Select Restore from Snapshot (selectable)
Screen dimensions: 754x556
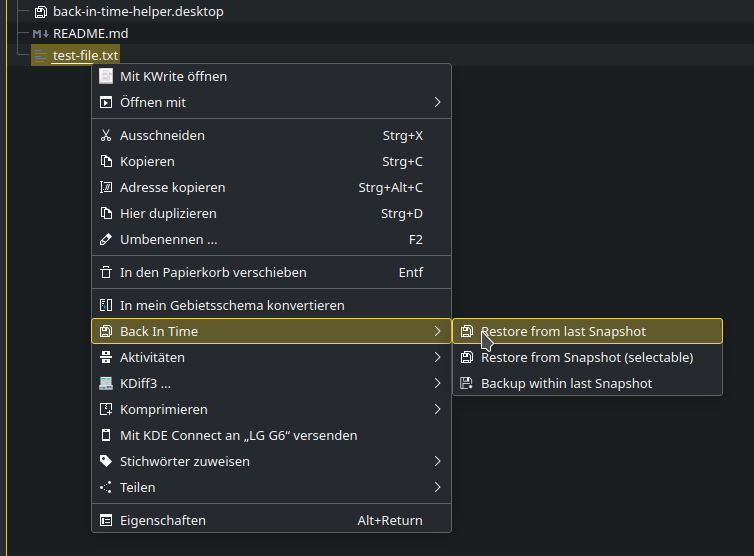click(x=588, y=357)
